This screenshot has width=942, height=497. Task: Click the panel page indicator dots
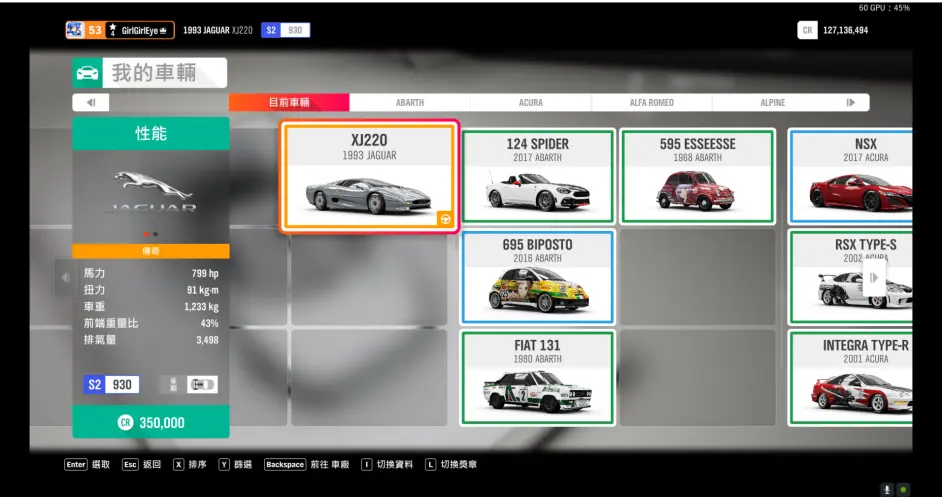point(151,234)
